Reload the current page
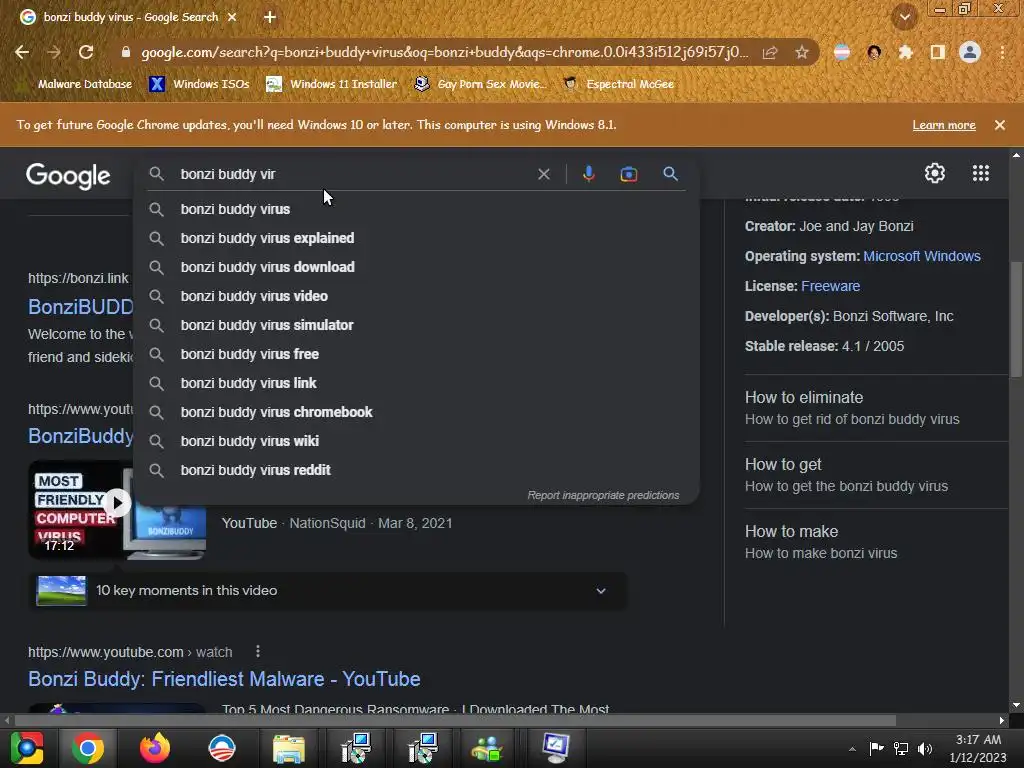 coord(86,52)
